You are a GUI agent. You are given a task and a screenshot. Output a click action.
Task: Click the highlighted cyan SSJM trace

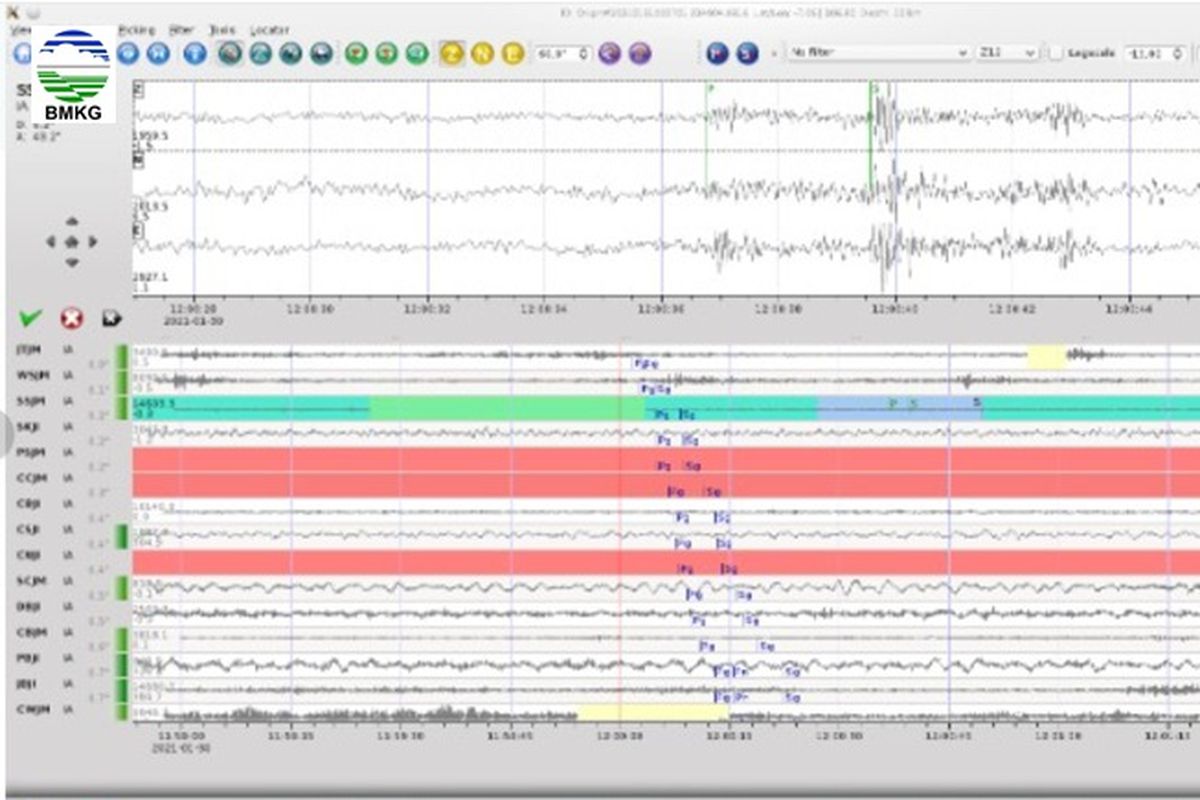point(665,408)
